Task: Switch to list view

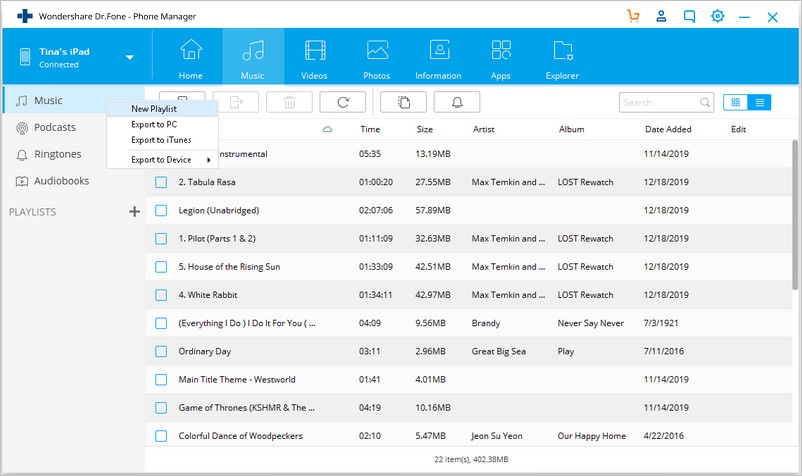Action: 760,103
